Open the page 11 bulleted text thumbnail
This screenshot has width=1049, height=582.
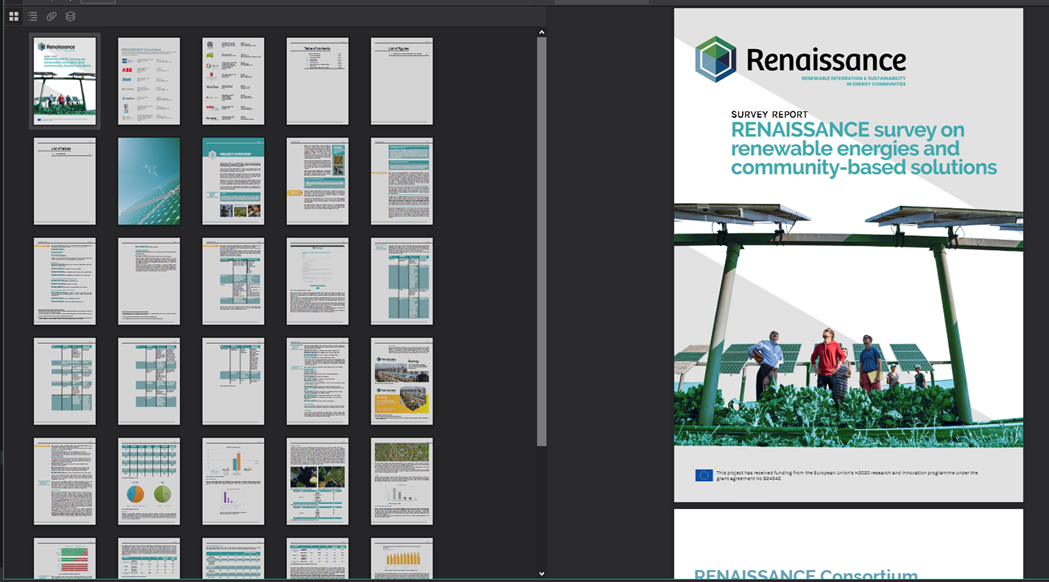(65, 281)
